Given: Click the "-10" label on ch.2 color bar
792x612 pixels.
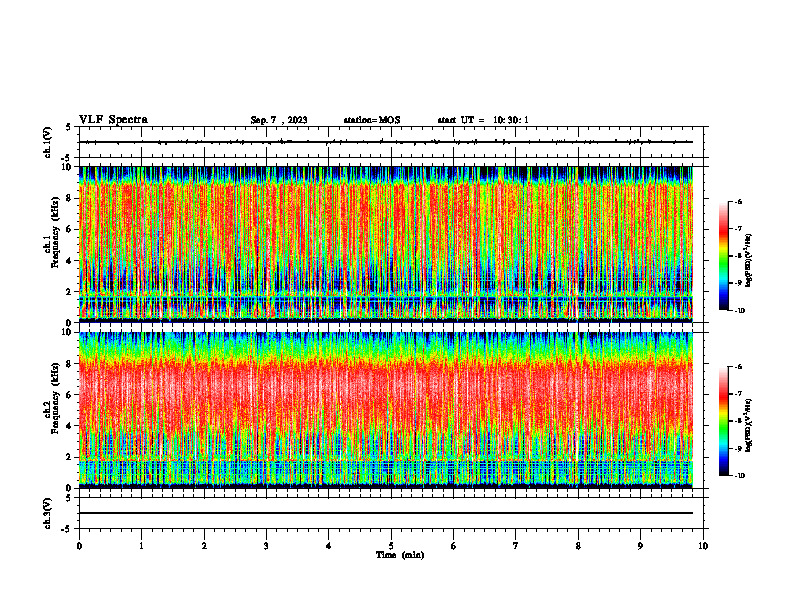Looking at the screenshot, I should tap(739, 475).
